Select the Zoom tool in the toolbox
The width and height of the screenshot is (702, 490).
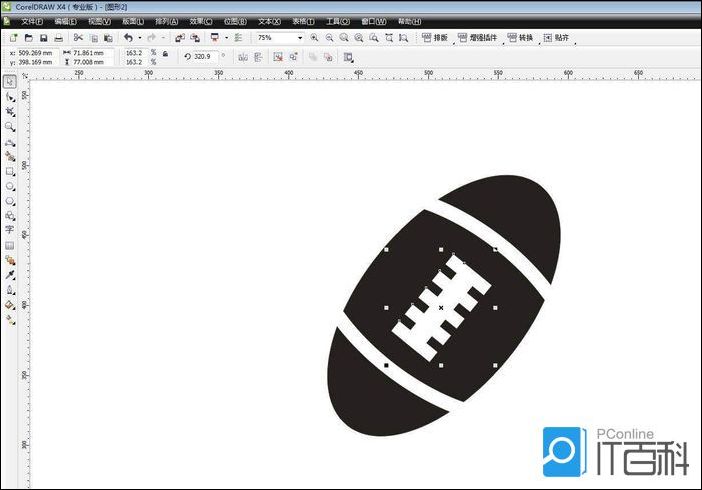point(9,127)
